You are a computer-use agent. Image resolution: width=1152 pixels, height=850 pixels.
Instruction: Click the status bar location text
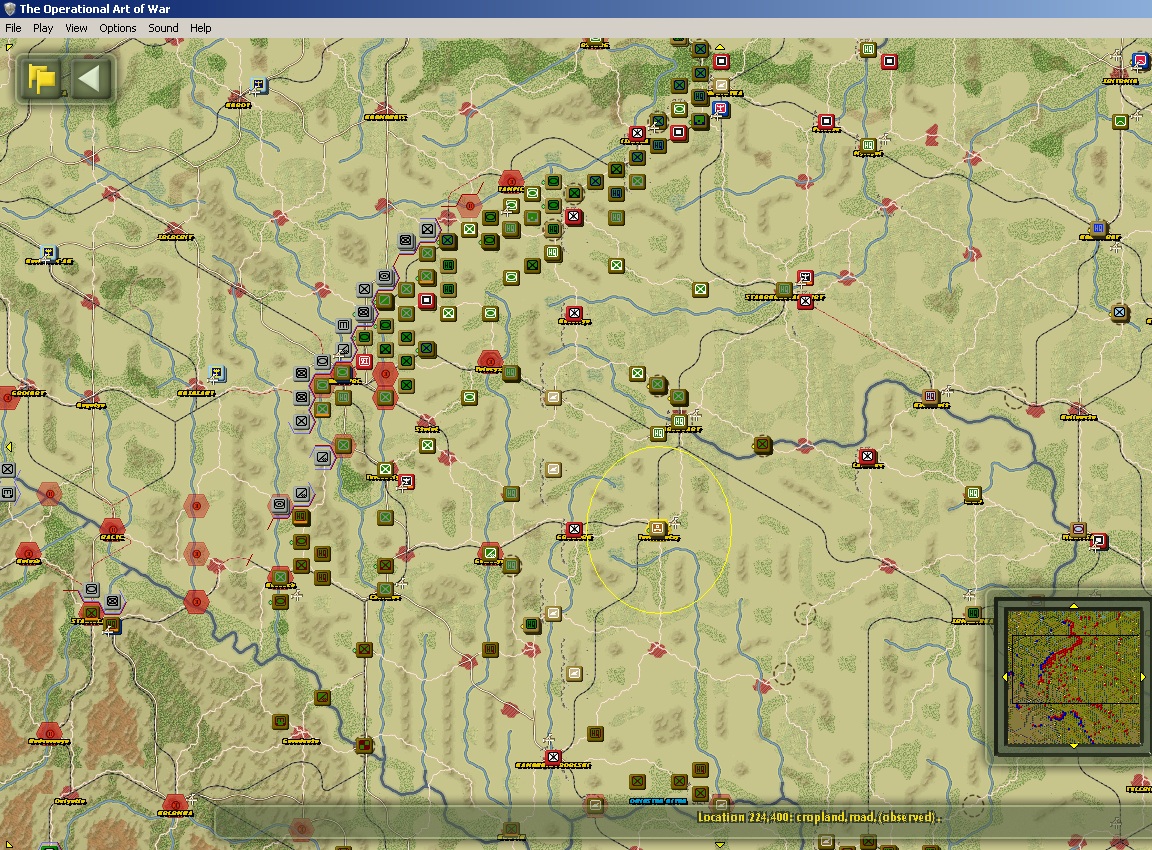818,817
